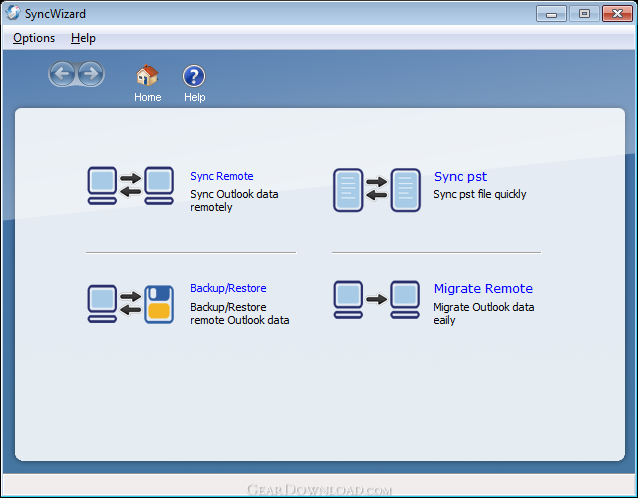The height and width of the screenshot is (498, 638).
Task: Open the Help menu in menu bar
Action: click(83, 38)
